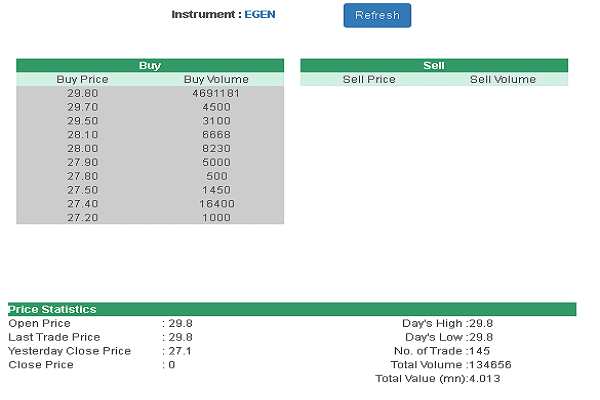Select the 29.70 buy price cell
The width and height of the screenshot is (600, 400).
82,107
